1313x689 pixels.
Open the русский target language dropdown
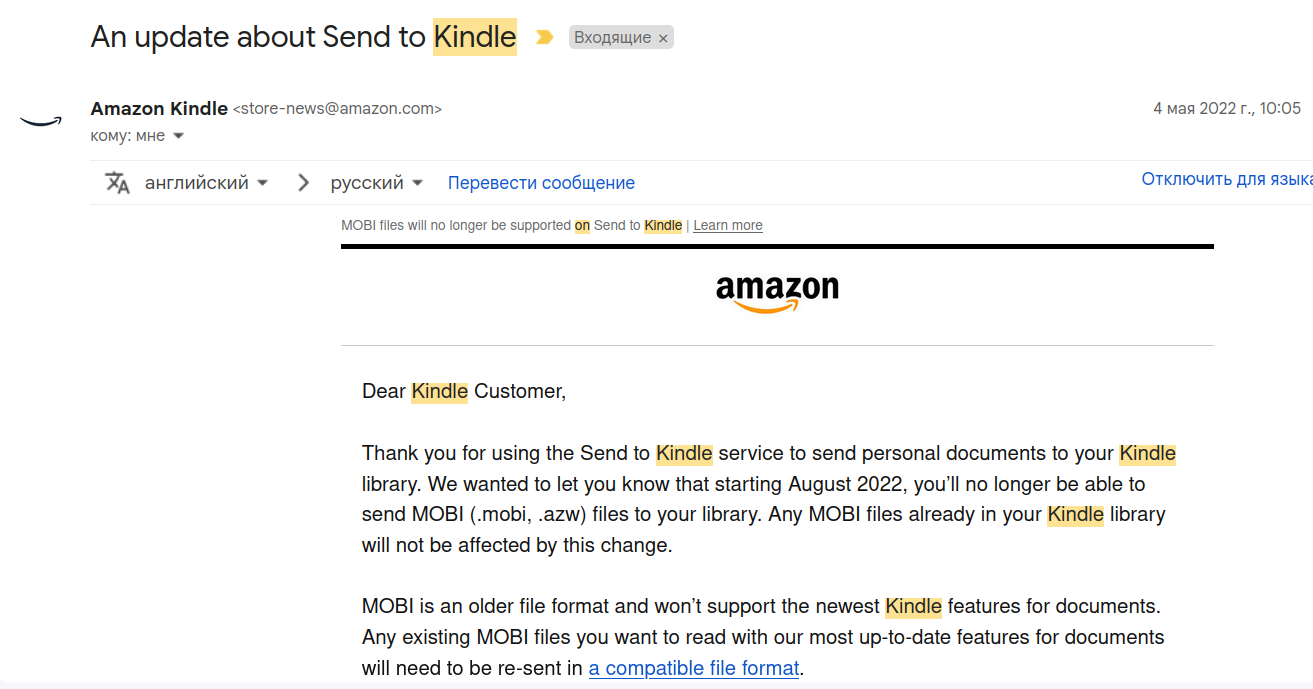pyautogui.click(x=377, y=183)
